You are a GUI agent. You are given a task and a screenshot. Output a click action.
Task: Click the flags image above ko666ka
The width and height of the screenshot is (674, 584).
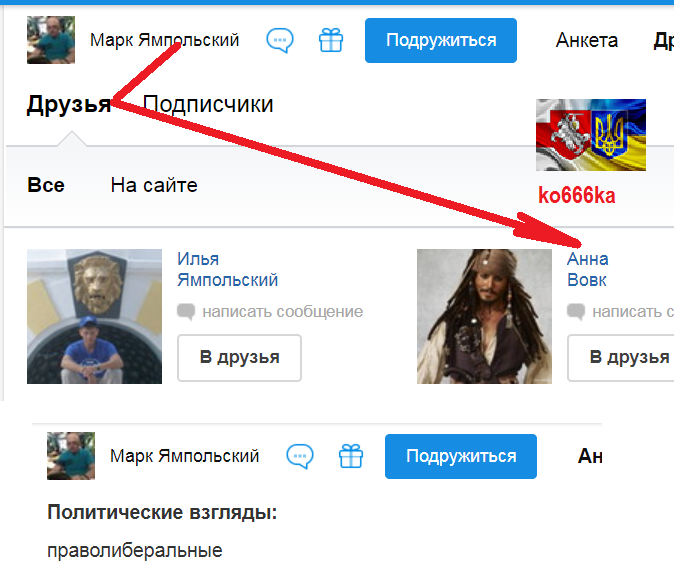pyautogui.click(x=591, y=135)
